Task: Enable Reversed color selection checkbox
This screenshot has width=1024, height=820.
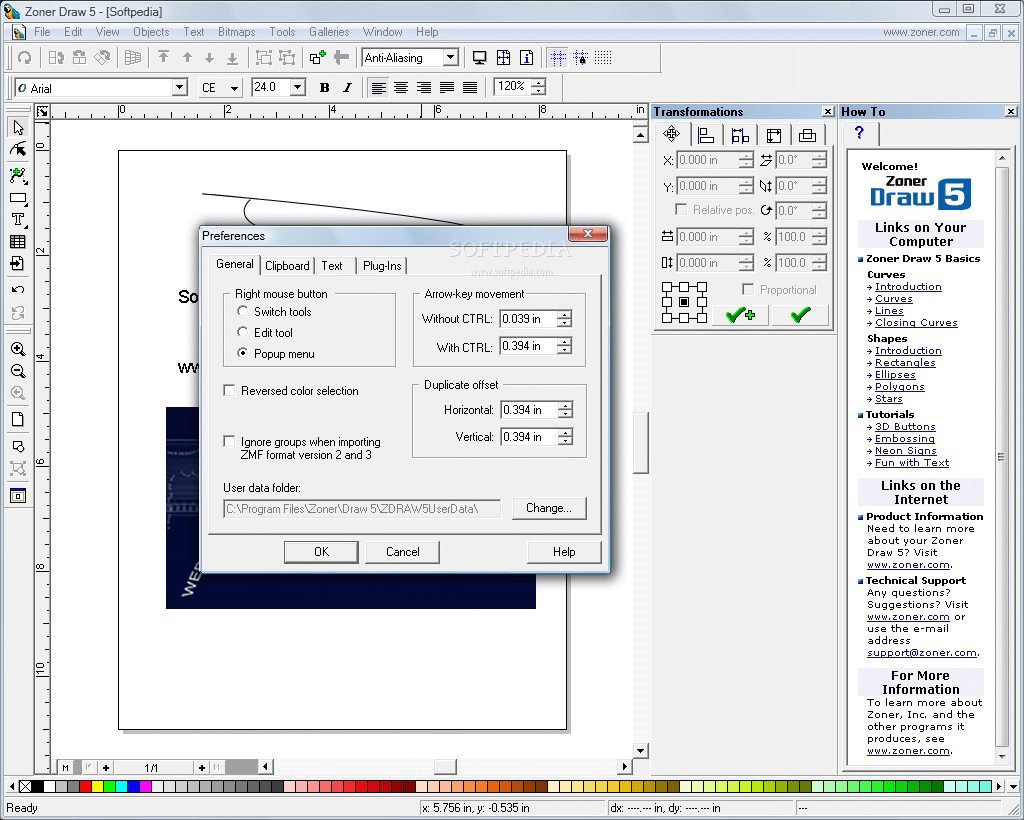Action: 229,390
